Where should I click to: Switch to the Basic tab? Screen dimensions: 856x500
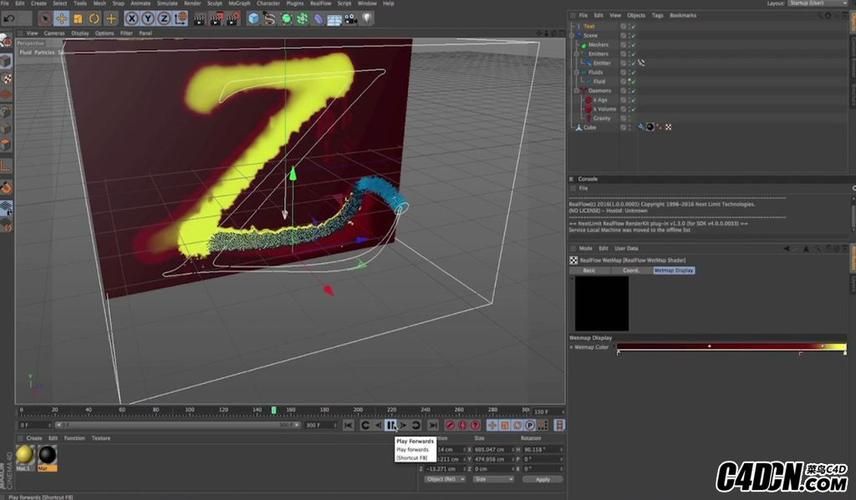pos(589,271)
